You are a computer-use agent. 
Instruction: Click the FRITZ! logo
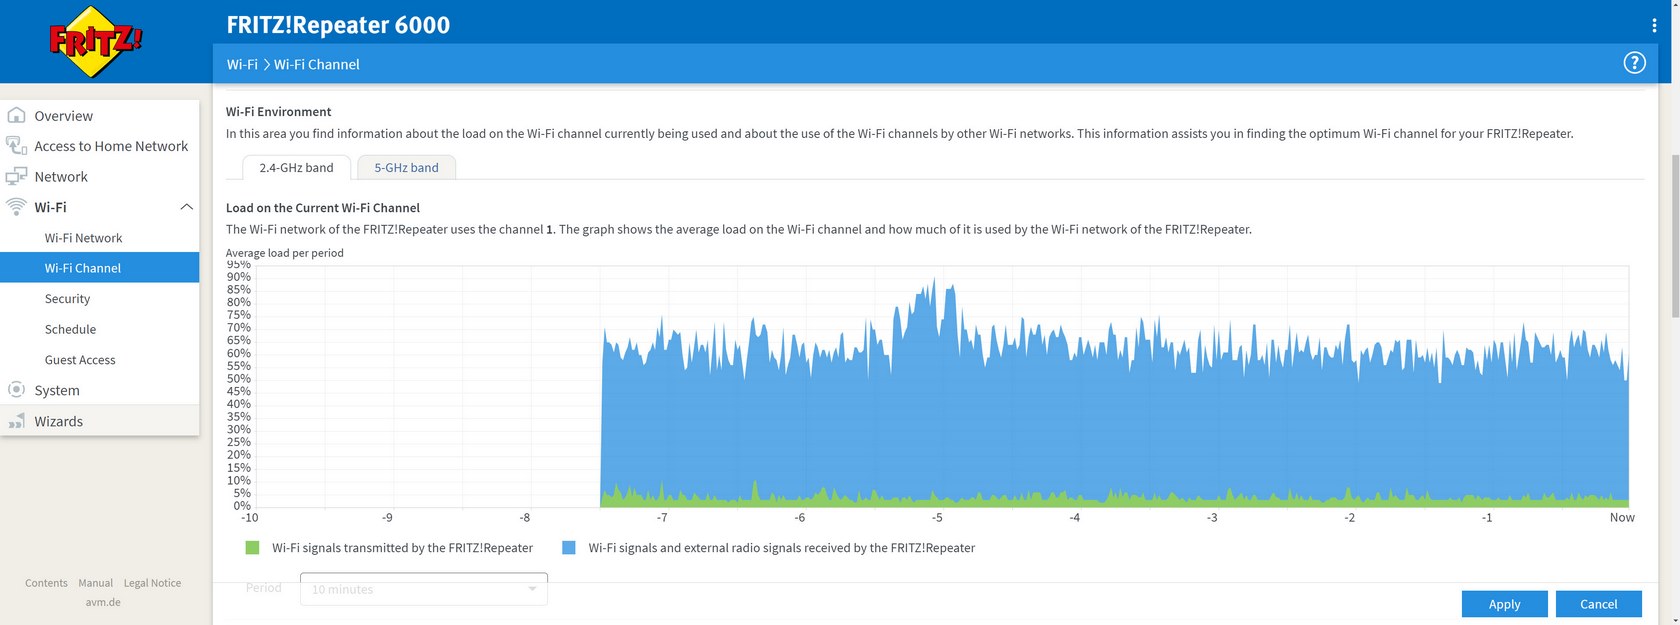point(96,42)
